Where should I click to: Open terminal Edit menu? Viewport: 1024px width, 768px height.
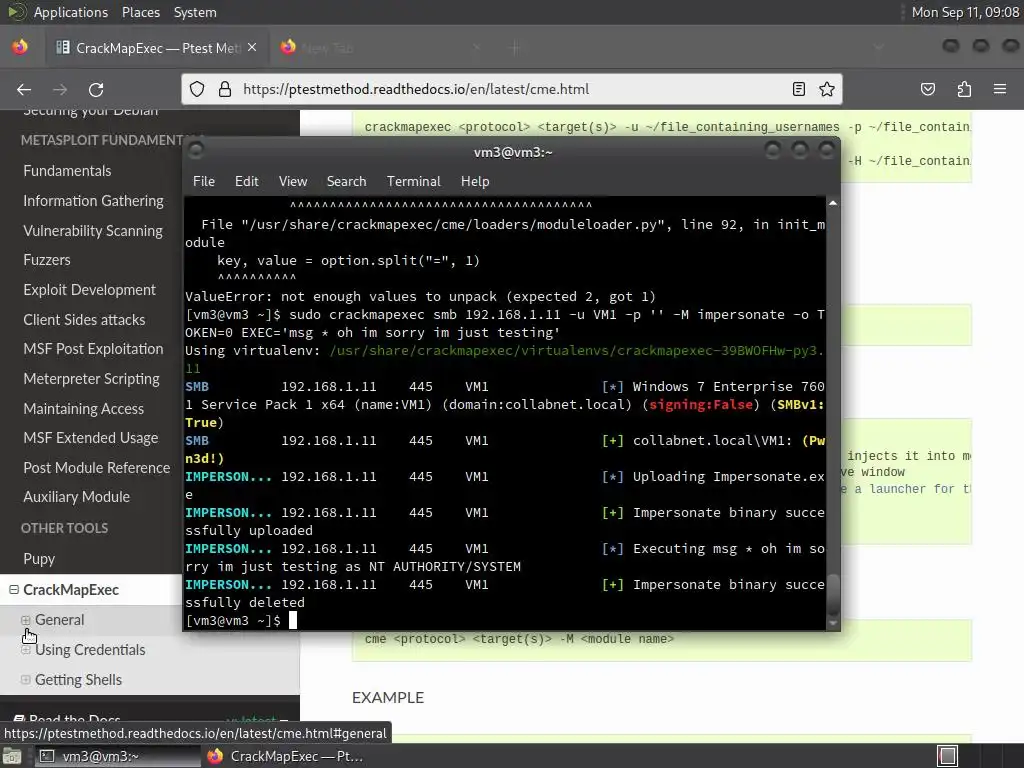pyautogui.click(x=247, y=182)
